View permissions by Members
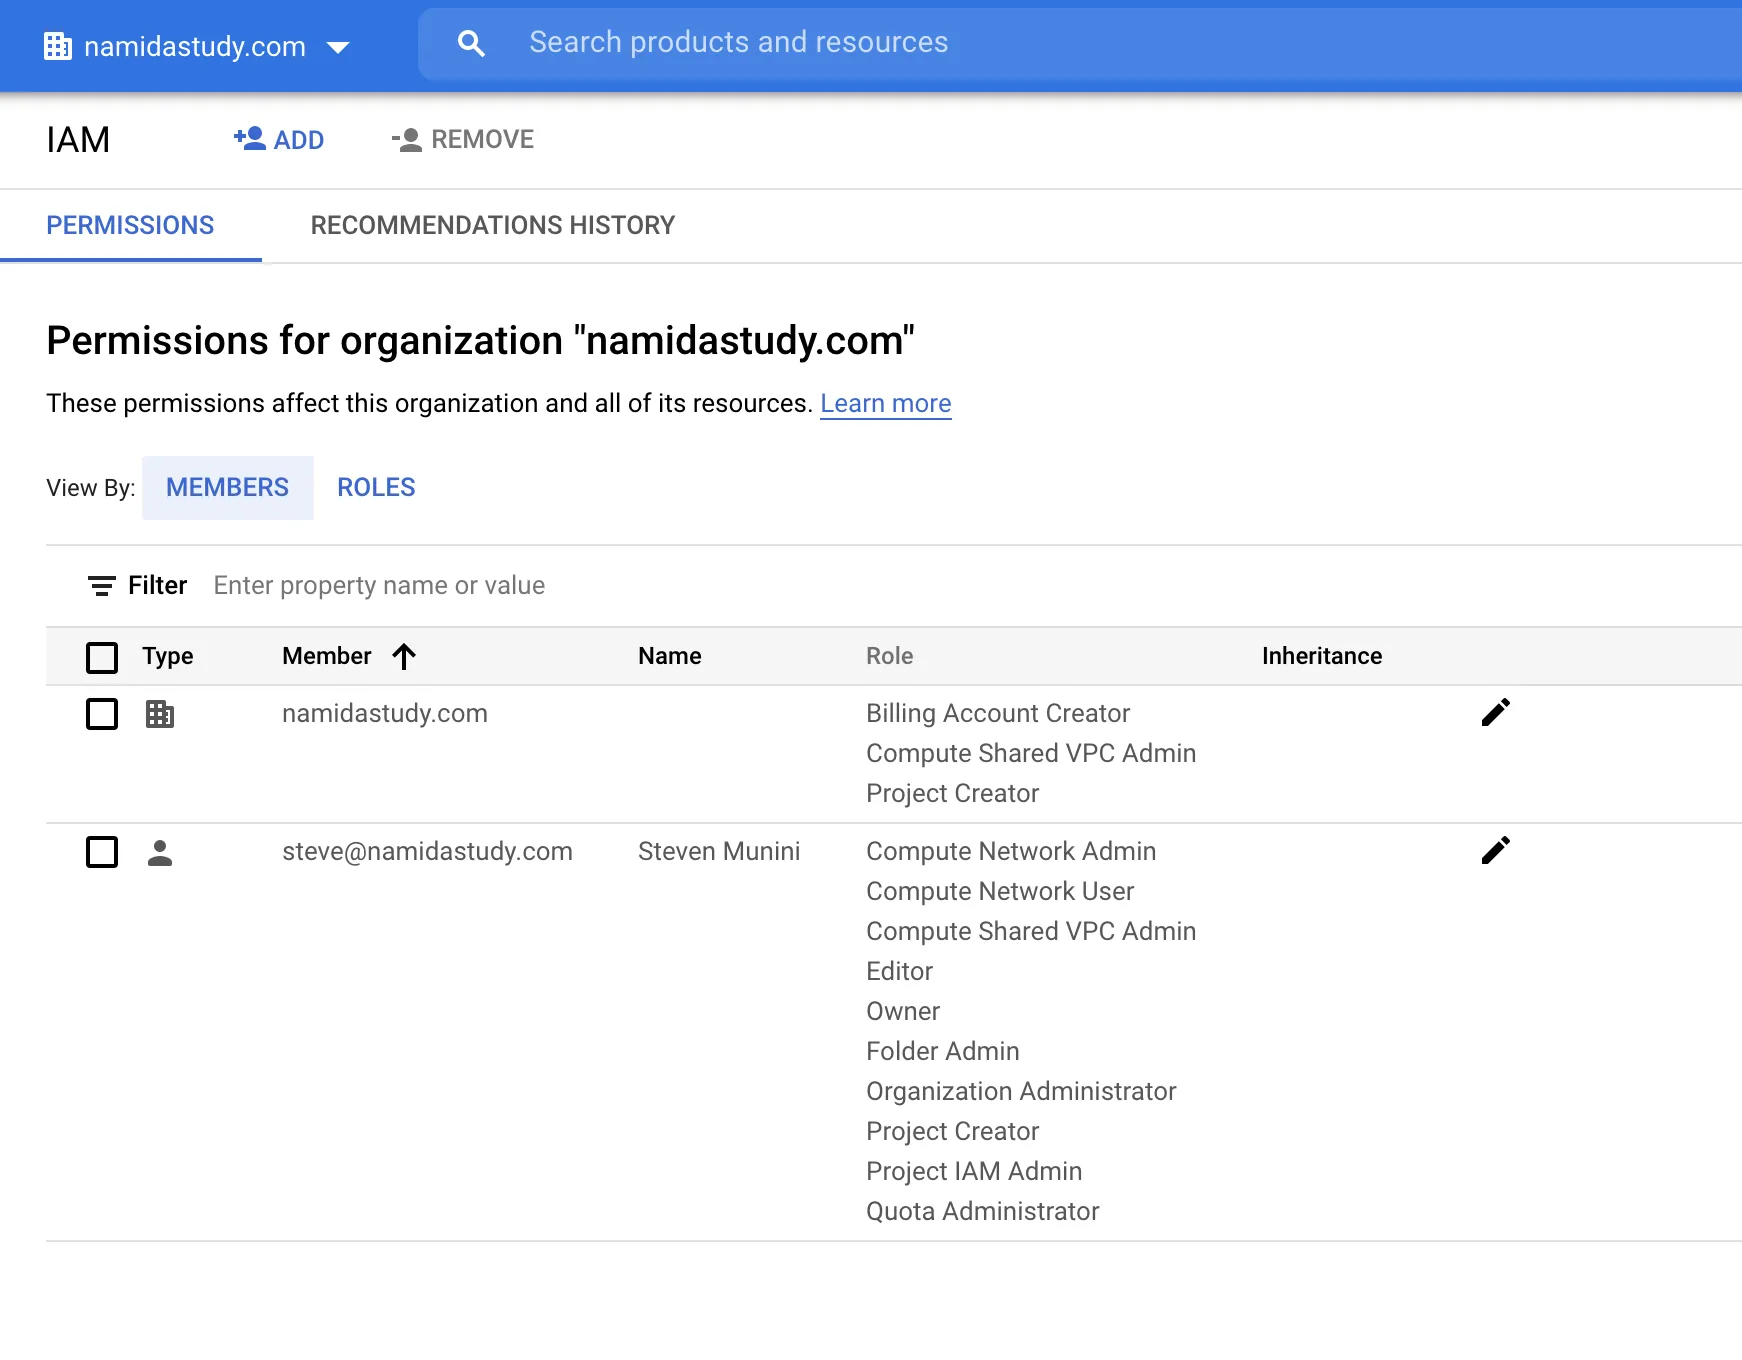Screen dimensions: 1742x1360 (x=227, y=487)
